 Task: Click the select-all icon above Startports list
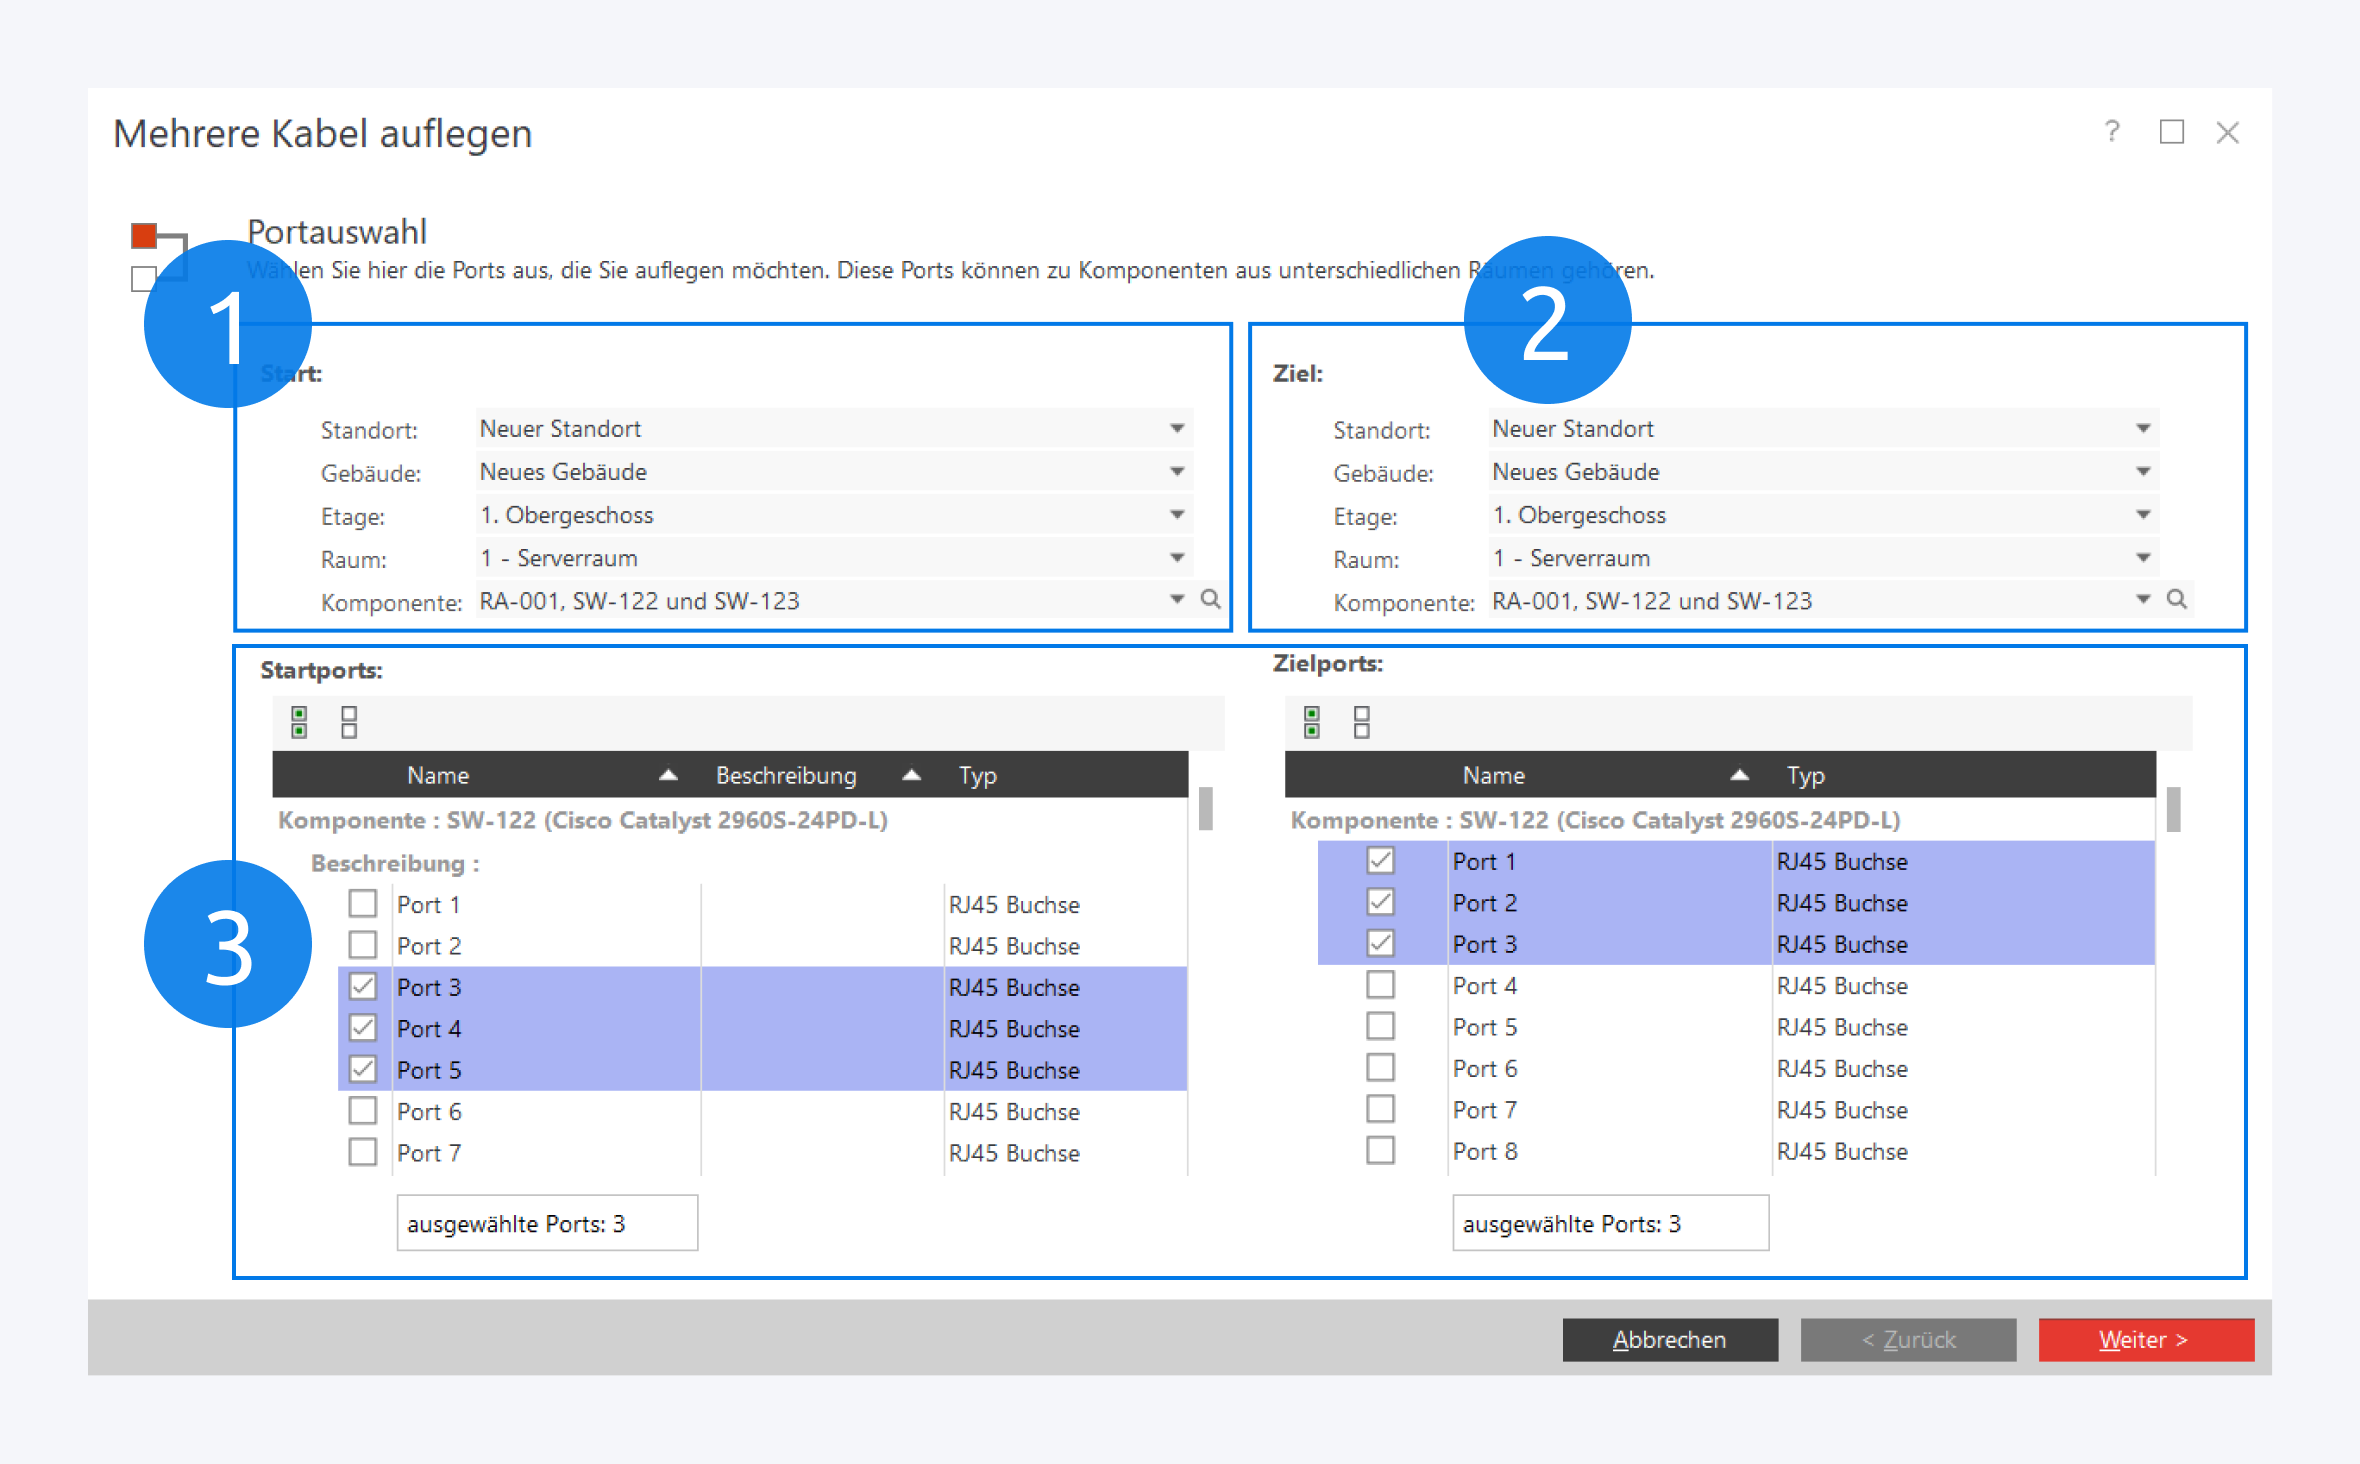click(299, 722)
